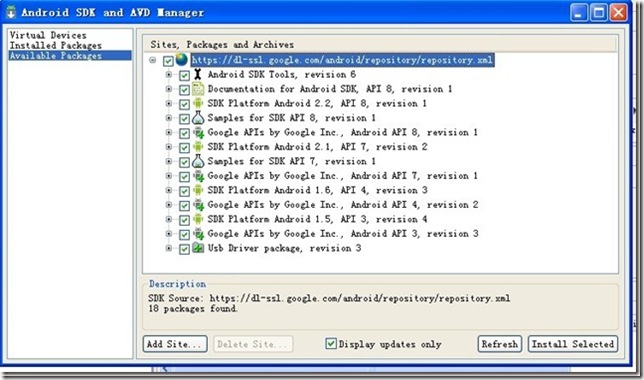Screen dimensions: 644x380
Task: Uncheck Samples for SDK API 8 checkbox
Action: [x=184, y=119]
